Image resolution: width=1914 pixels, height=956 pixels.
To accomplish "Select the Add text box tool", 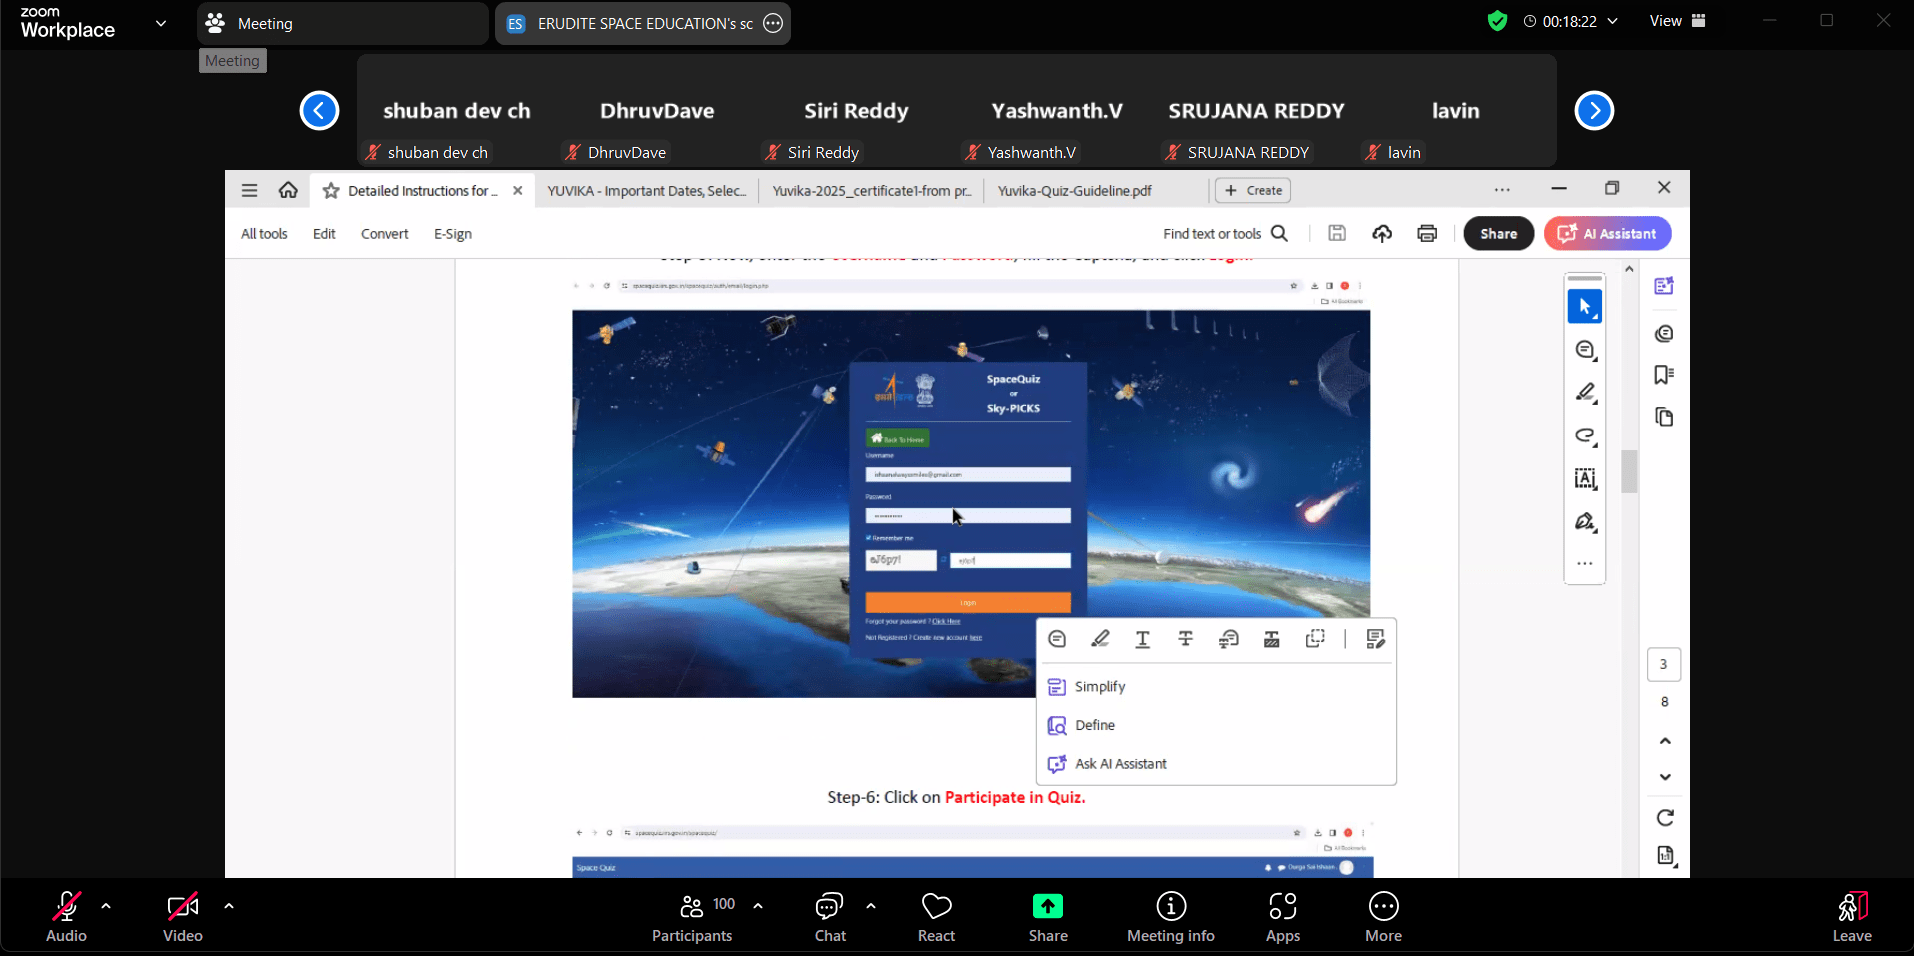I will click(x=1585, y=479).
